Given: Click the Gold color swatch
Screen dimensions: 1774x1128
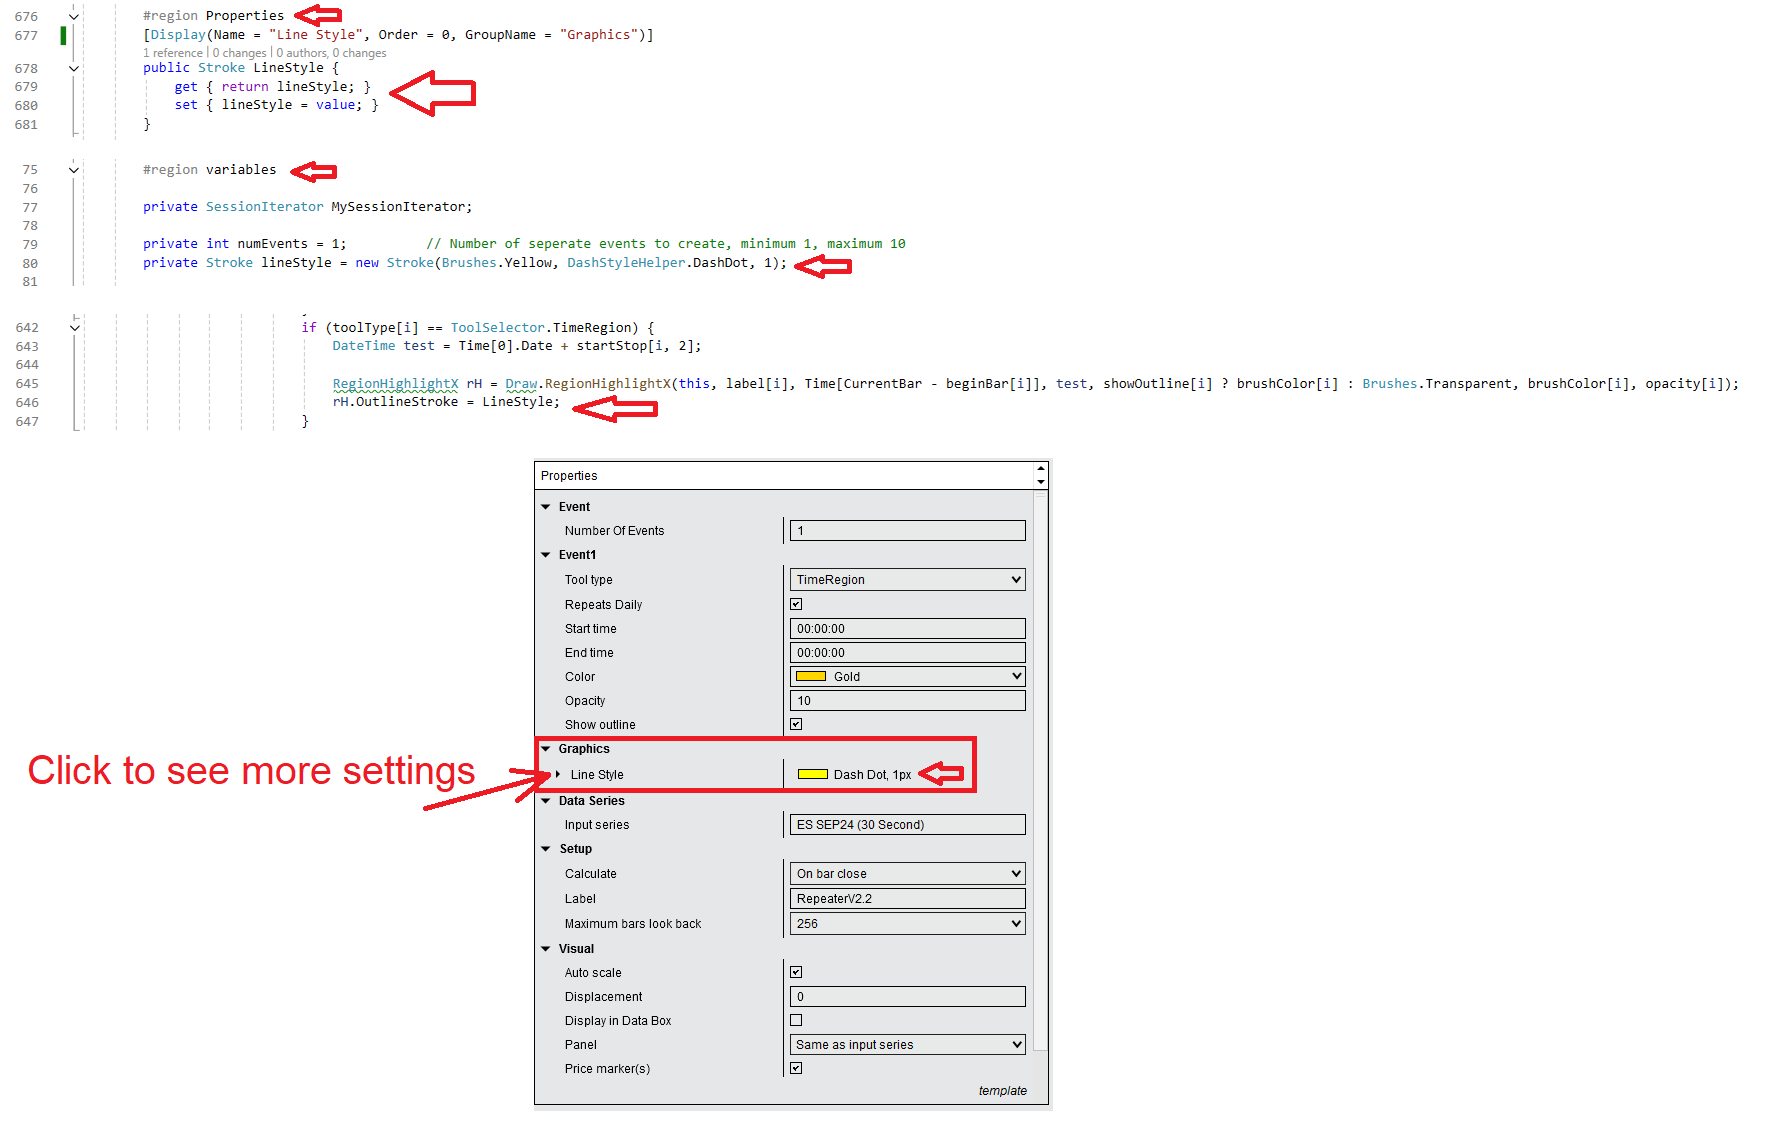Looking at the screenshot, I should point(811,677).
